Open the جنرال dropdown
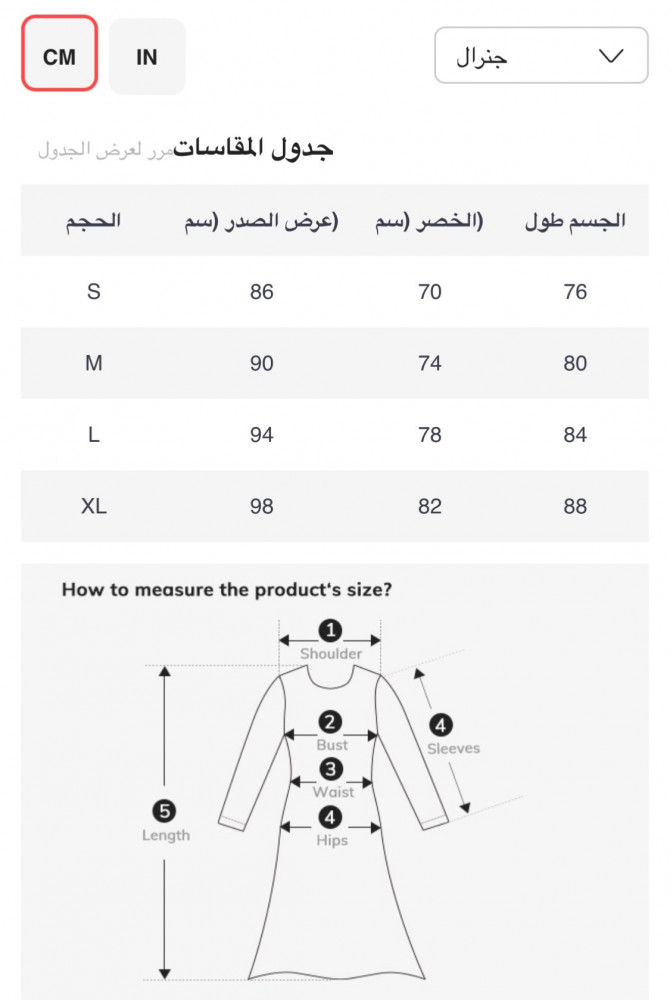Viewport: 670px width, 1000px height. pyautogui.click(x=540, y=56)
